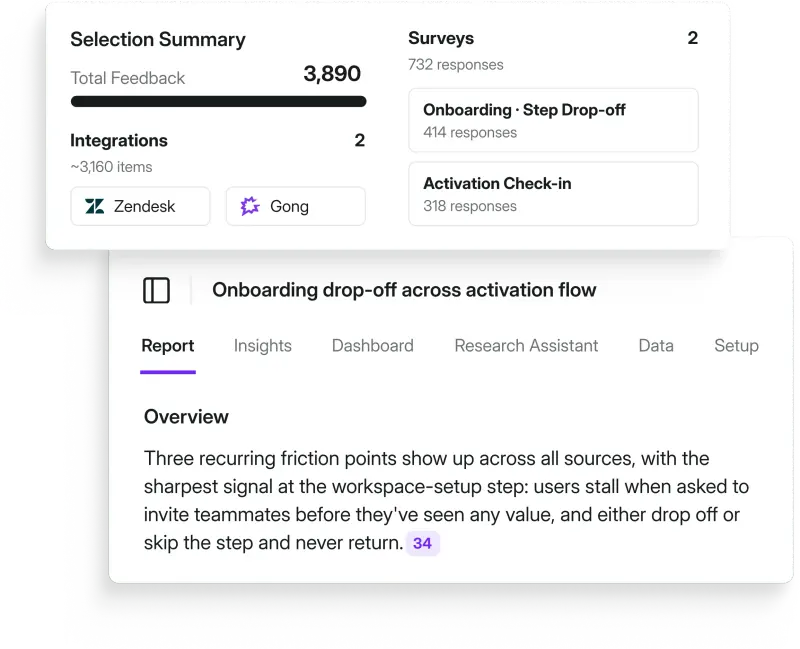The height and width of the screenshot is (649, 800).
Task: Open the Activation Check-in survey card
Action: (x=553, y=194)
